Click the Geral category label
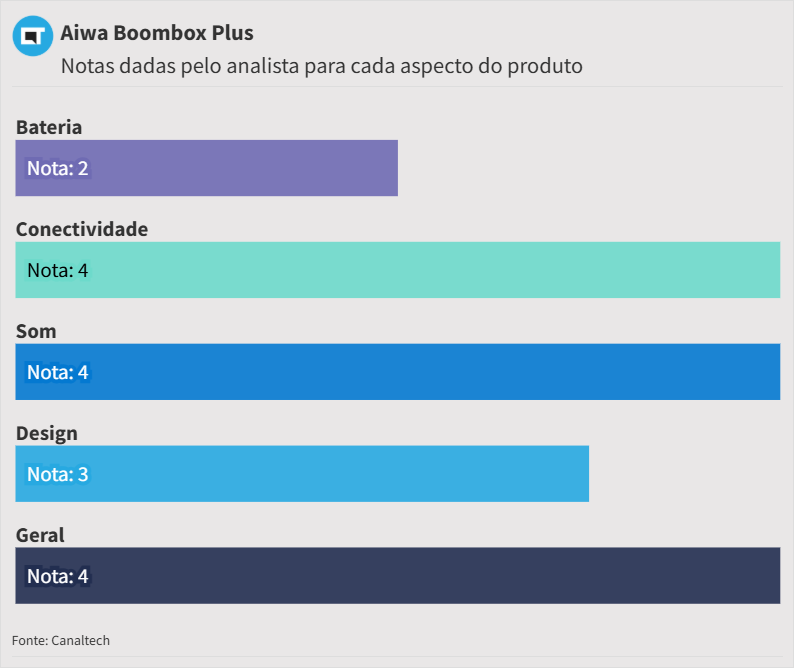Viewport: 794px width, 668px height. tap(40, 535)
